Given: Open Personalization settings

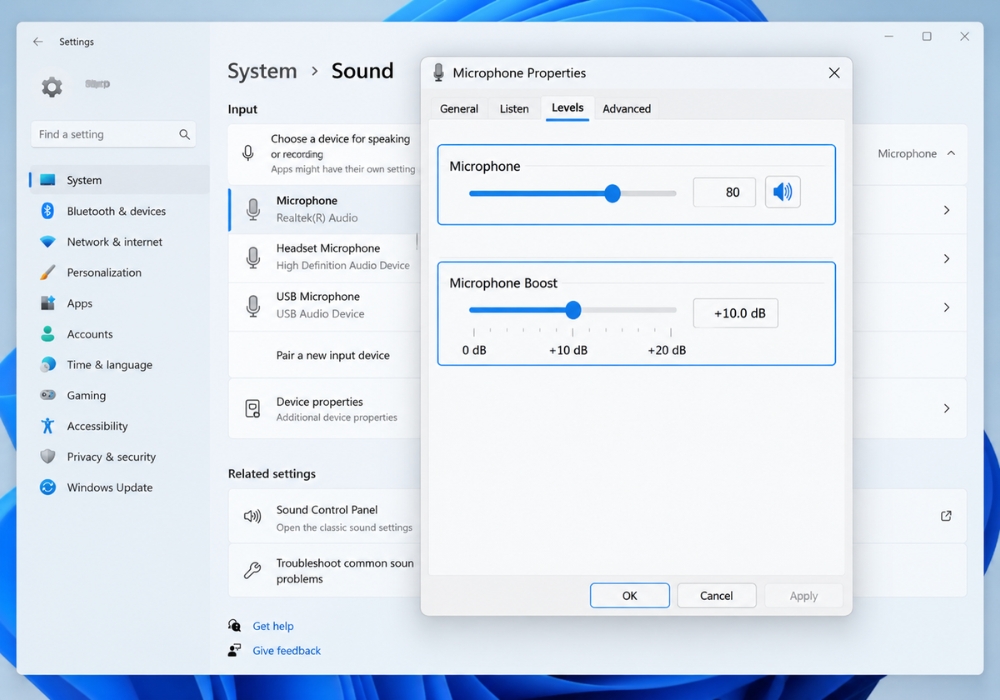Looking at the screenshot, I should point(118,272).
